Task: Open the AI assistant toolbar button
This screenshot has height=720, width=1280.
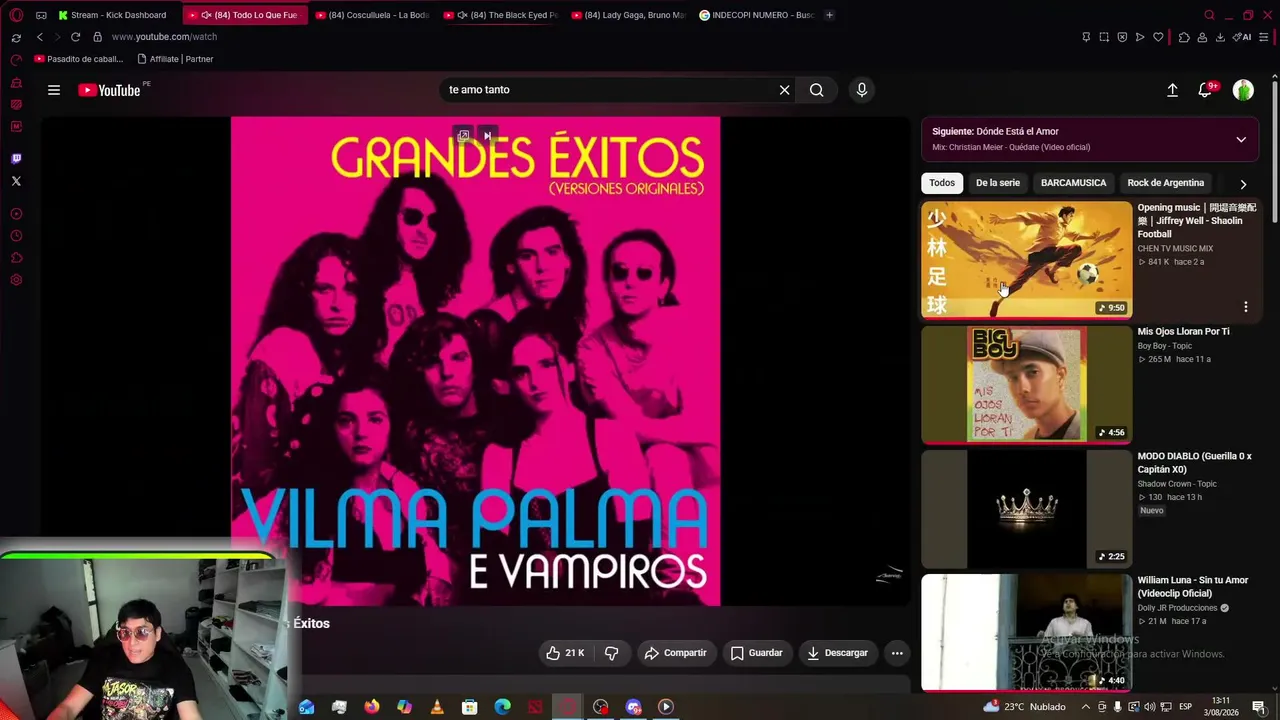Action: (1243, 37)
